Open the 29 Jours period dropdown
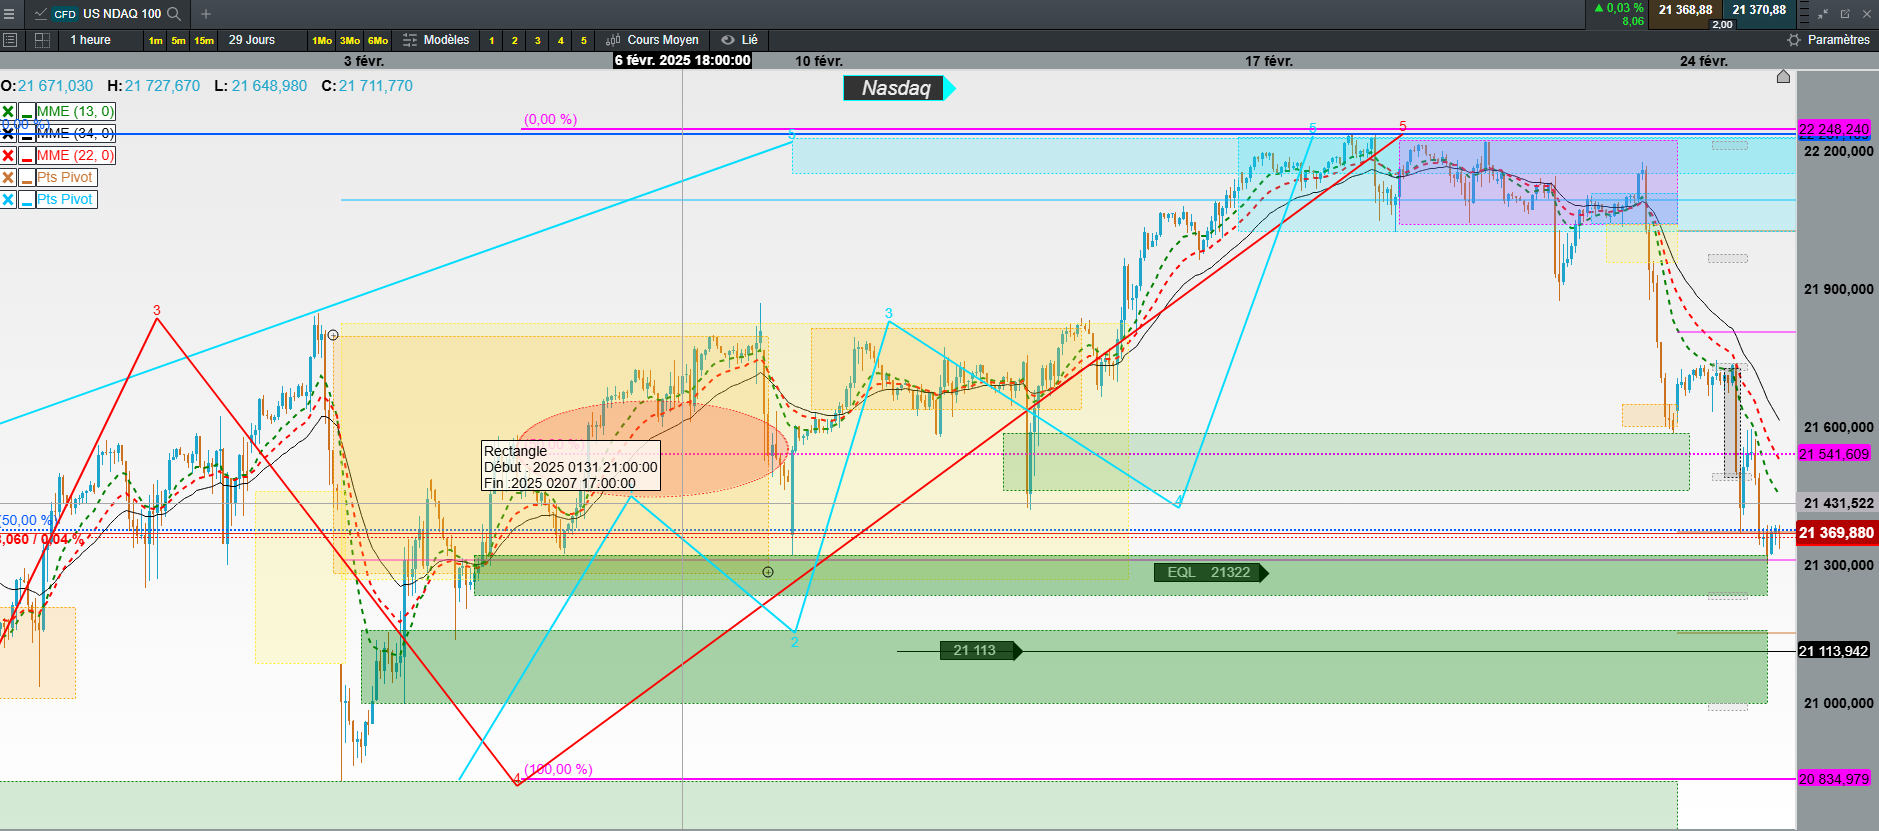 (x=252, y=40)
